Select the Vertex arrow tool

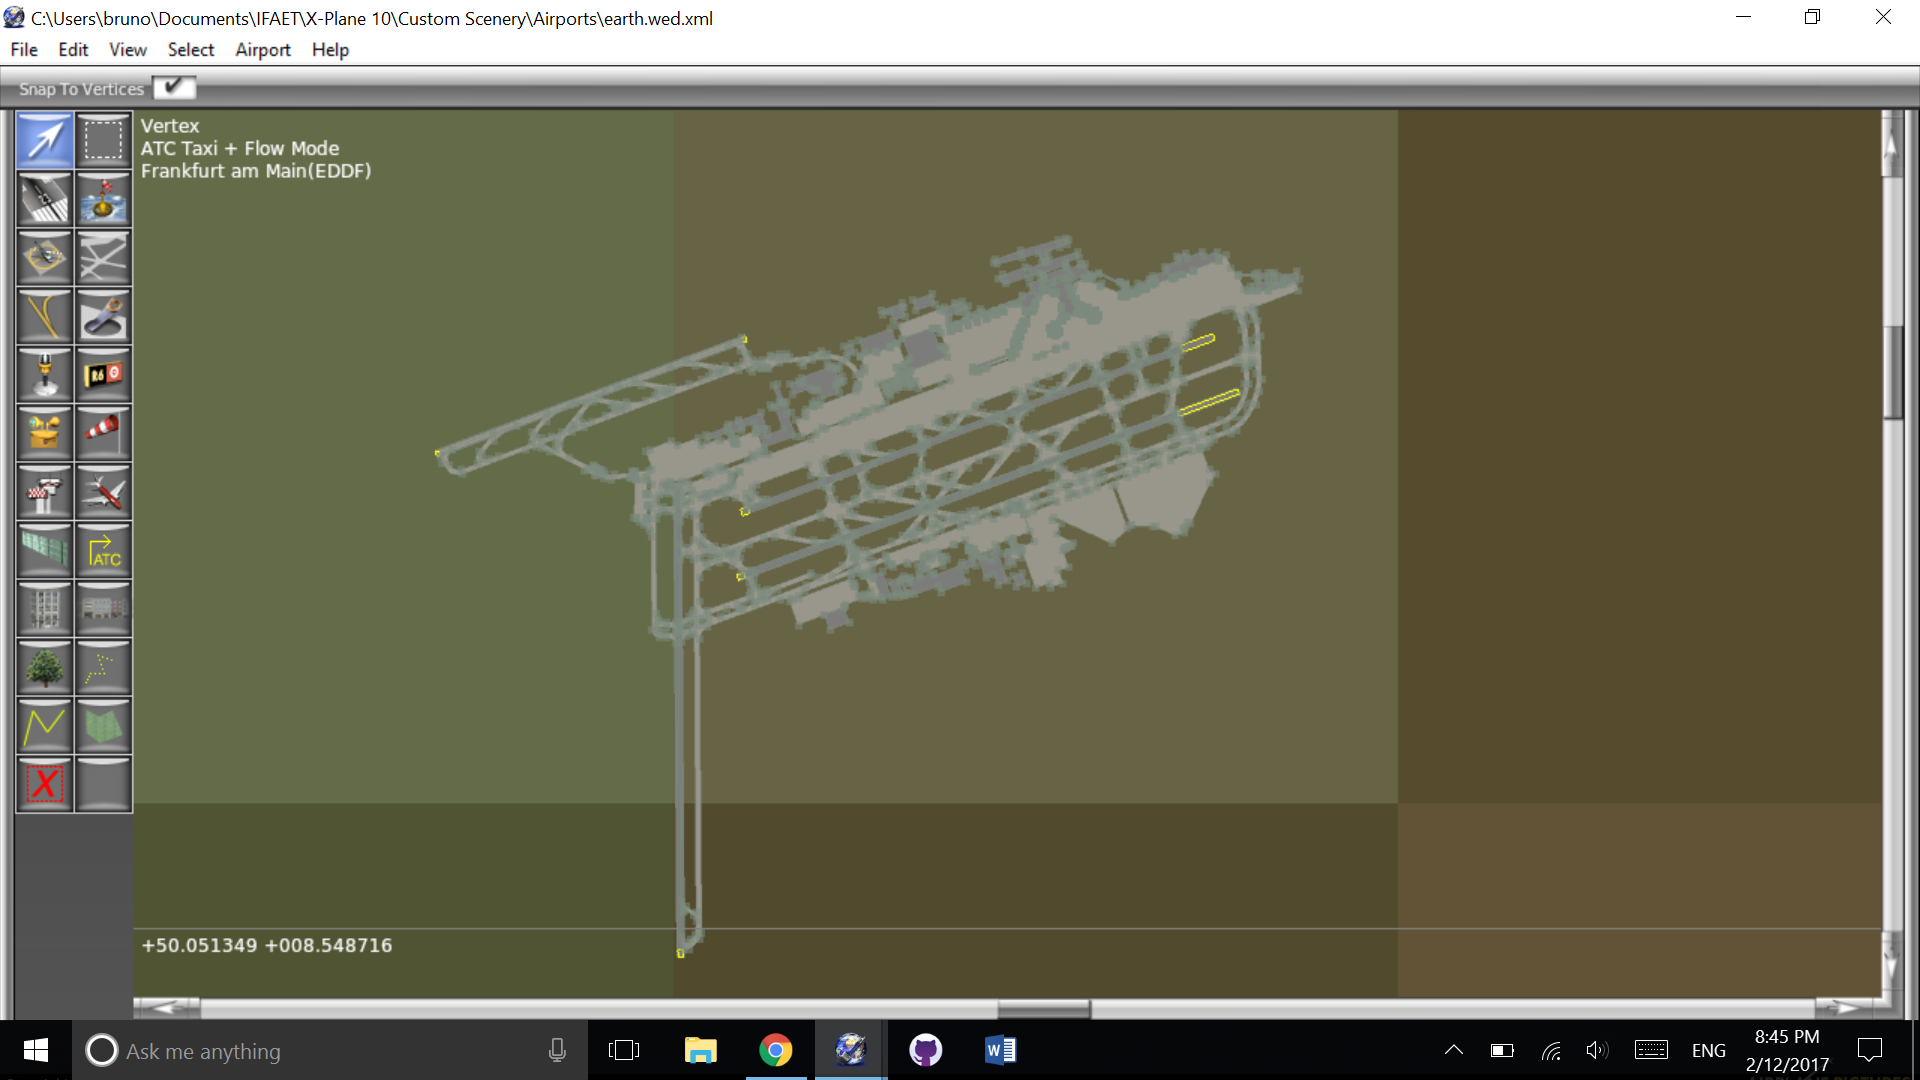click(44, 140)
